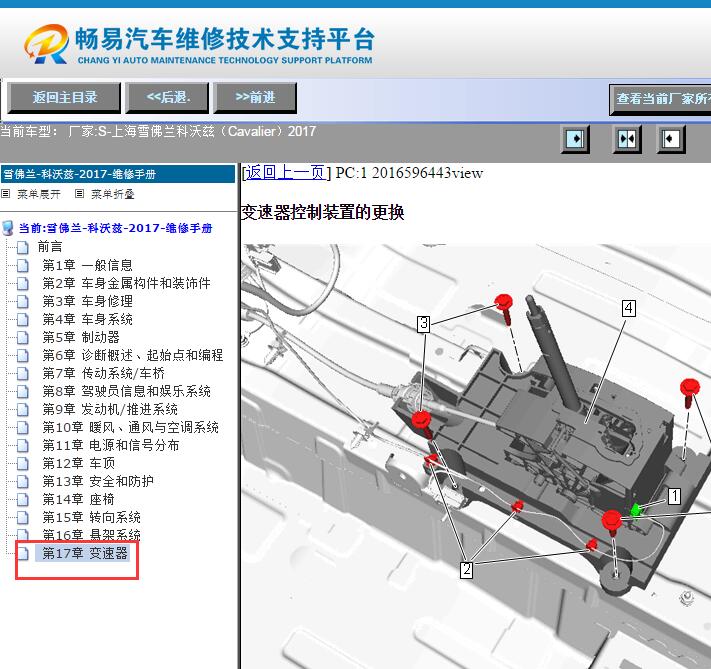Screen dimensions: 711x669
Task: Click the page icon beside 前言
Action: [x=23, y=247]
